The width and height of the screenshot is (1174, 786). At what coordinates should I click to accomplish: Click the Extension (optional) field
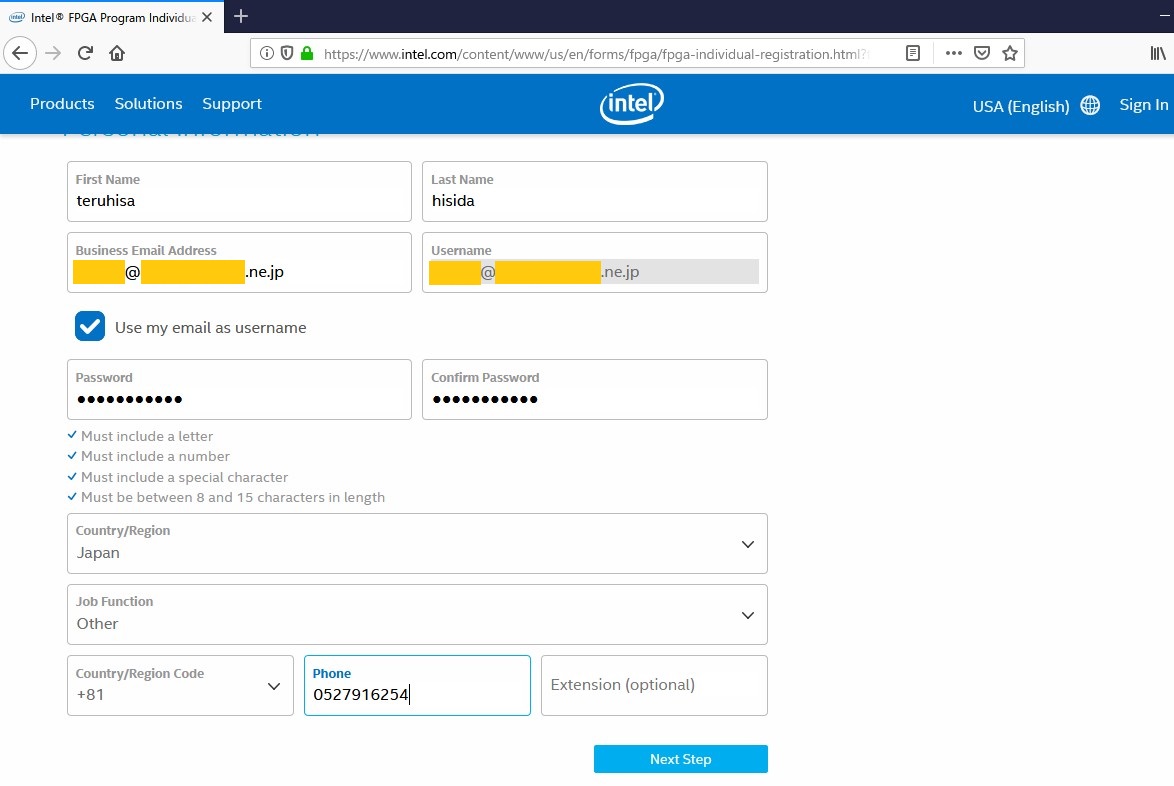pos(654,686)
